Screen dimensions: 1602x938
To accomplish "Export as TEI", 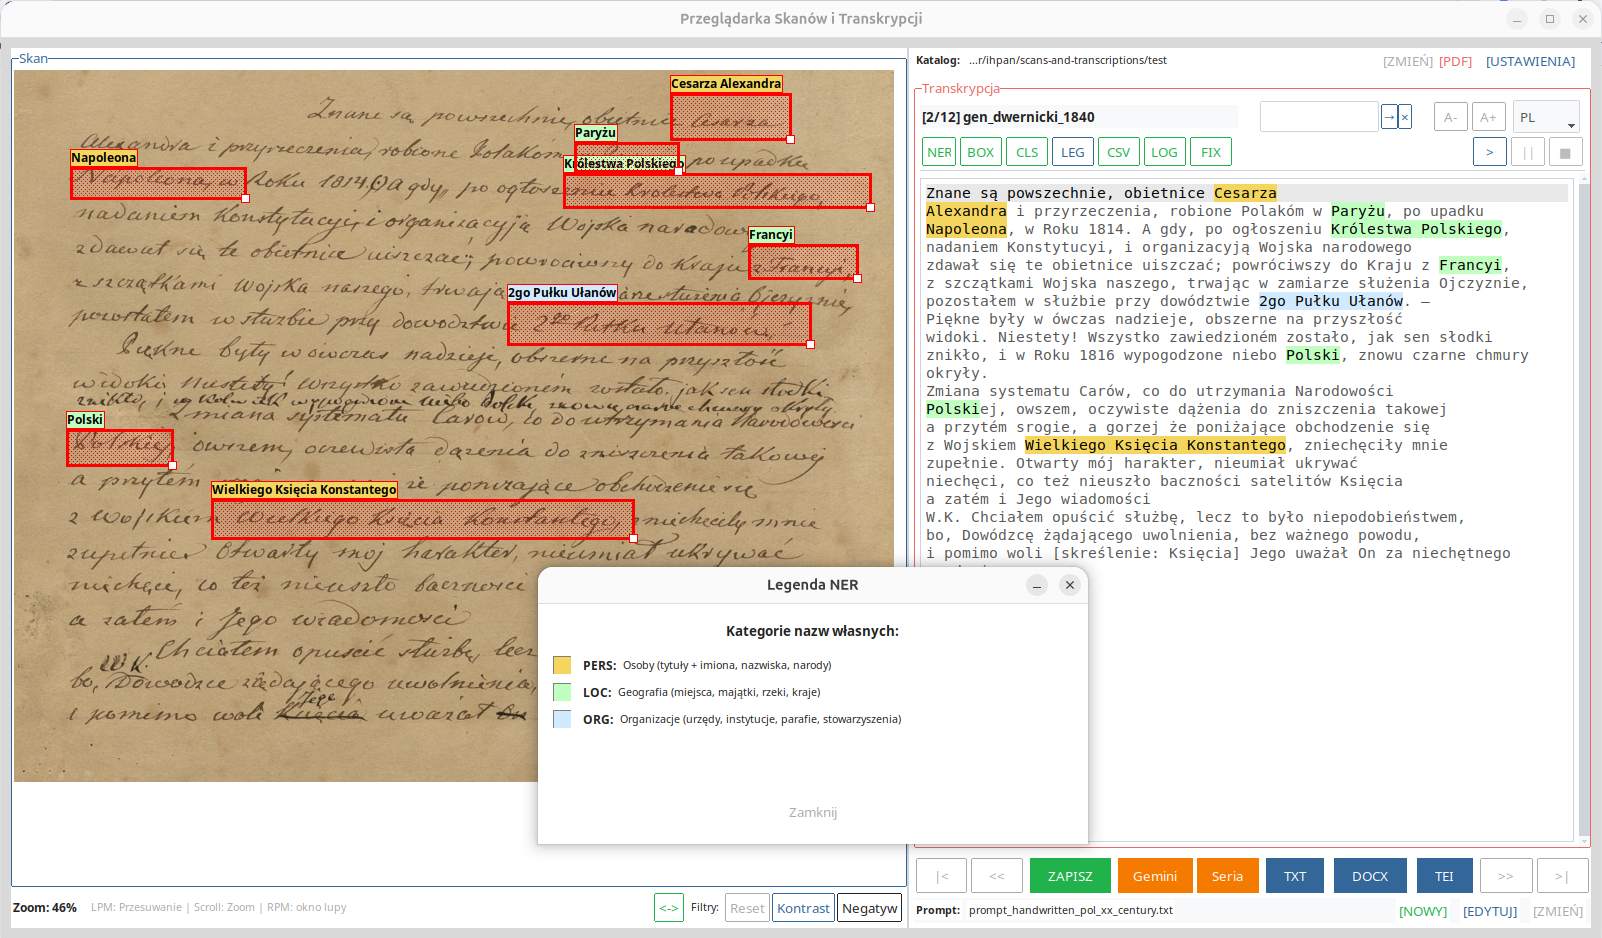I will [x=1444, y=876].
